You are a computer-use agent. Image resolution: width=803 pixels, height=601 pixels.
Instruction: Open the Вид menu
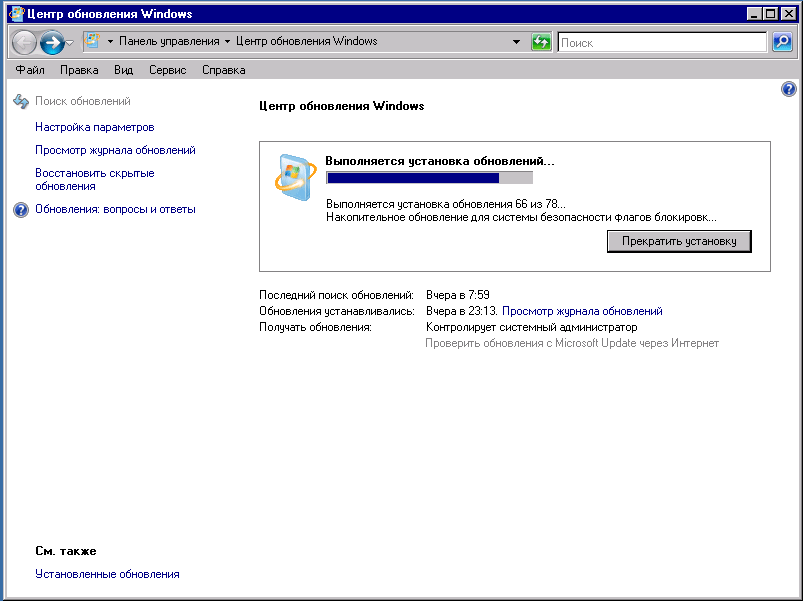123,70
